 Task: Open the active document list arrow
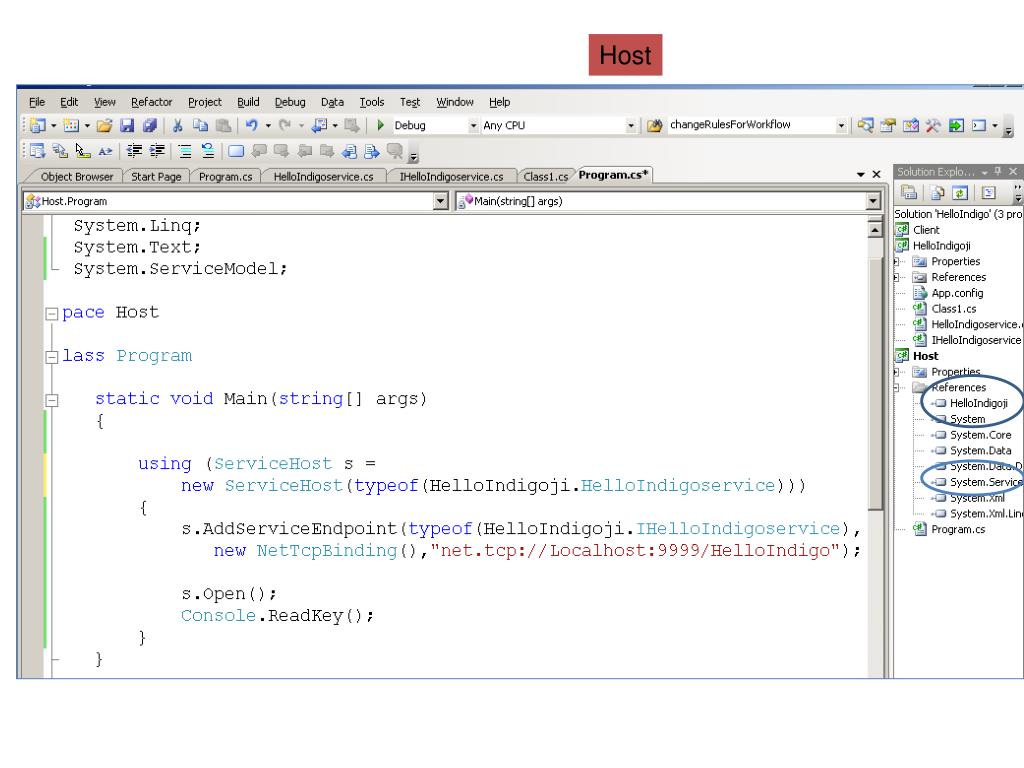[x=861, y=174]
